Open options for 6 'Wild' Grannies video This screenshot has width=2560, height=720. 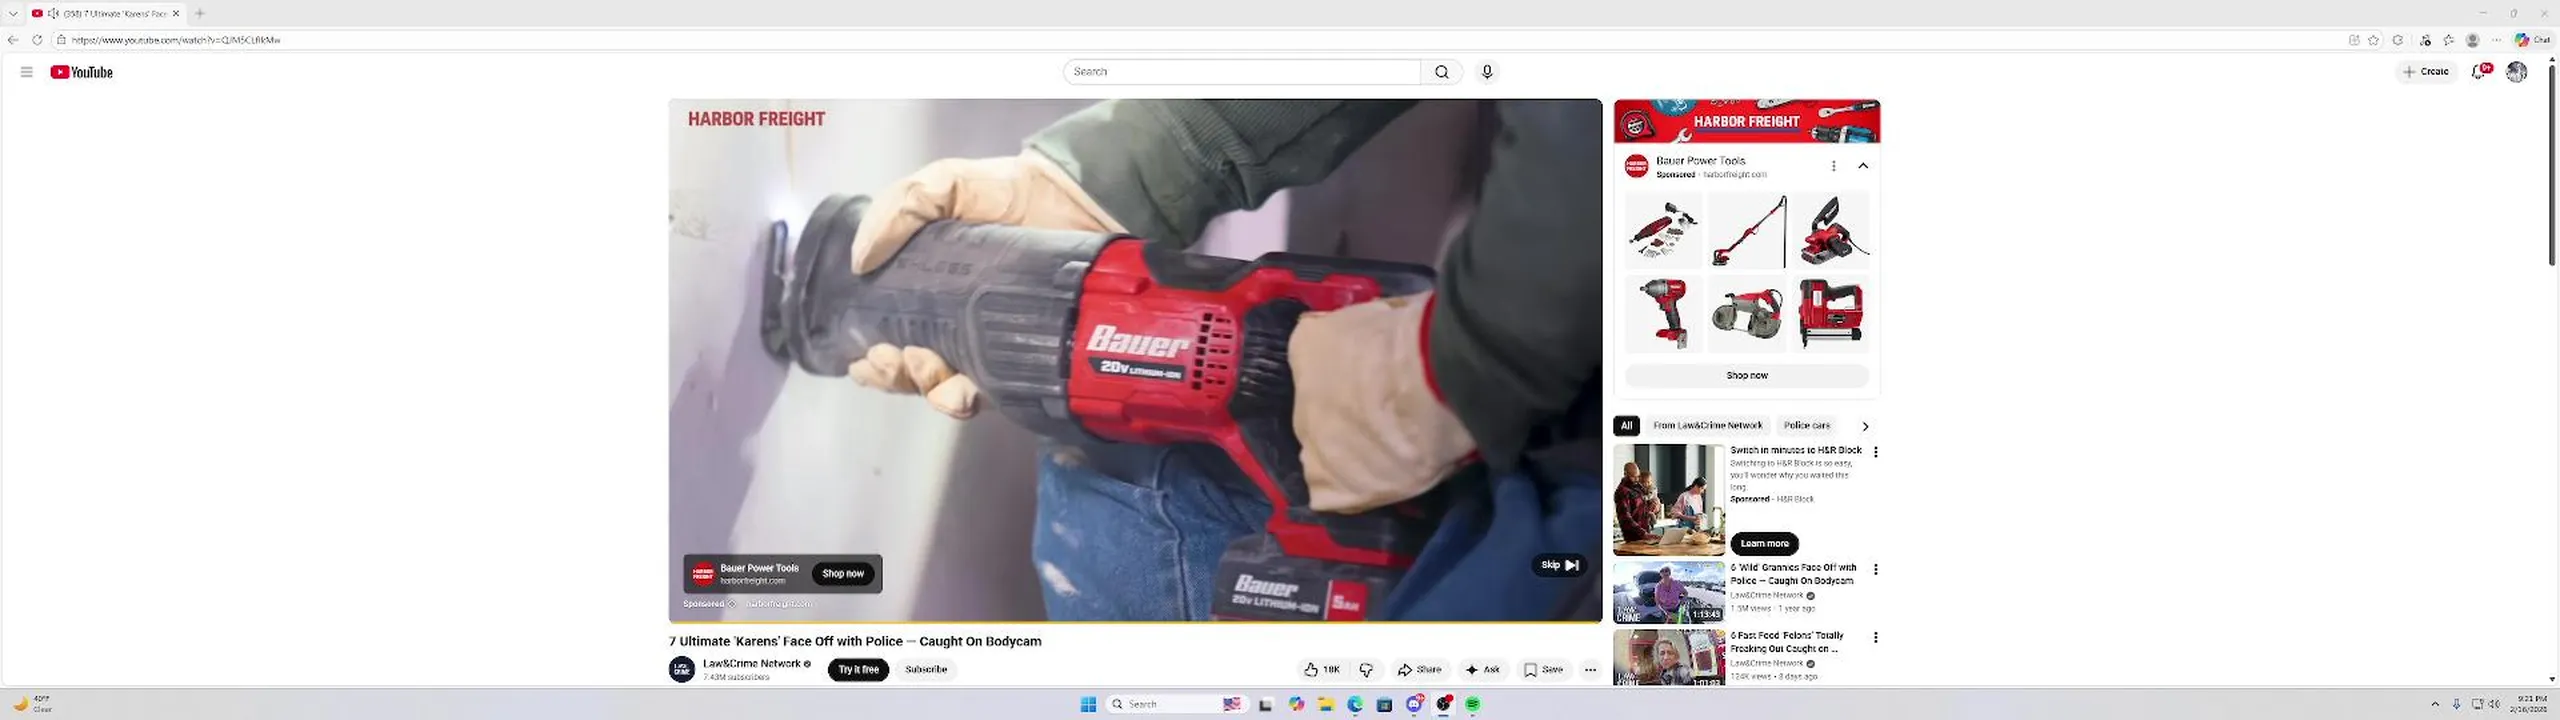coord(1876,569)
